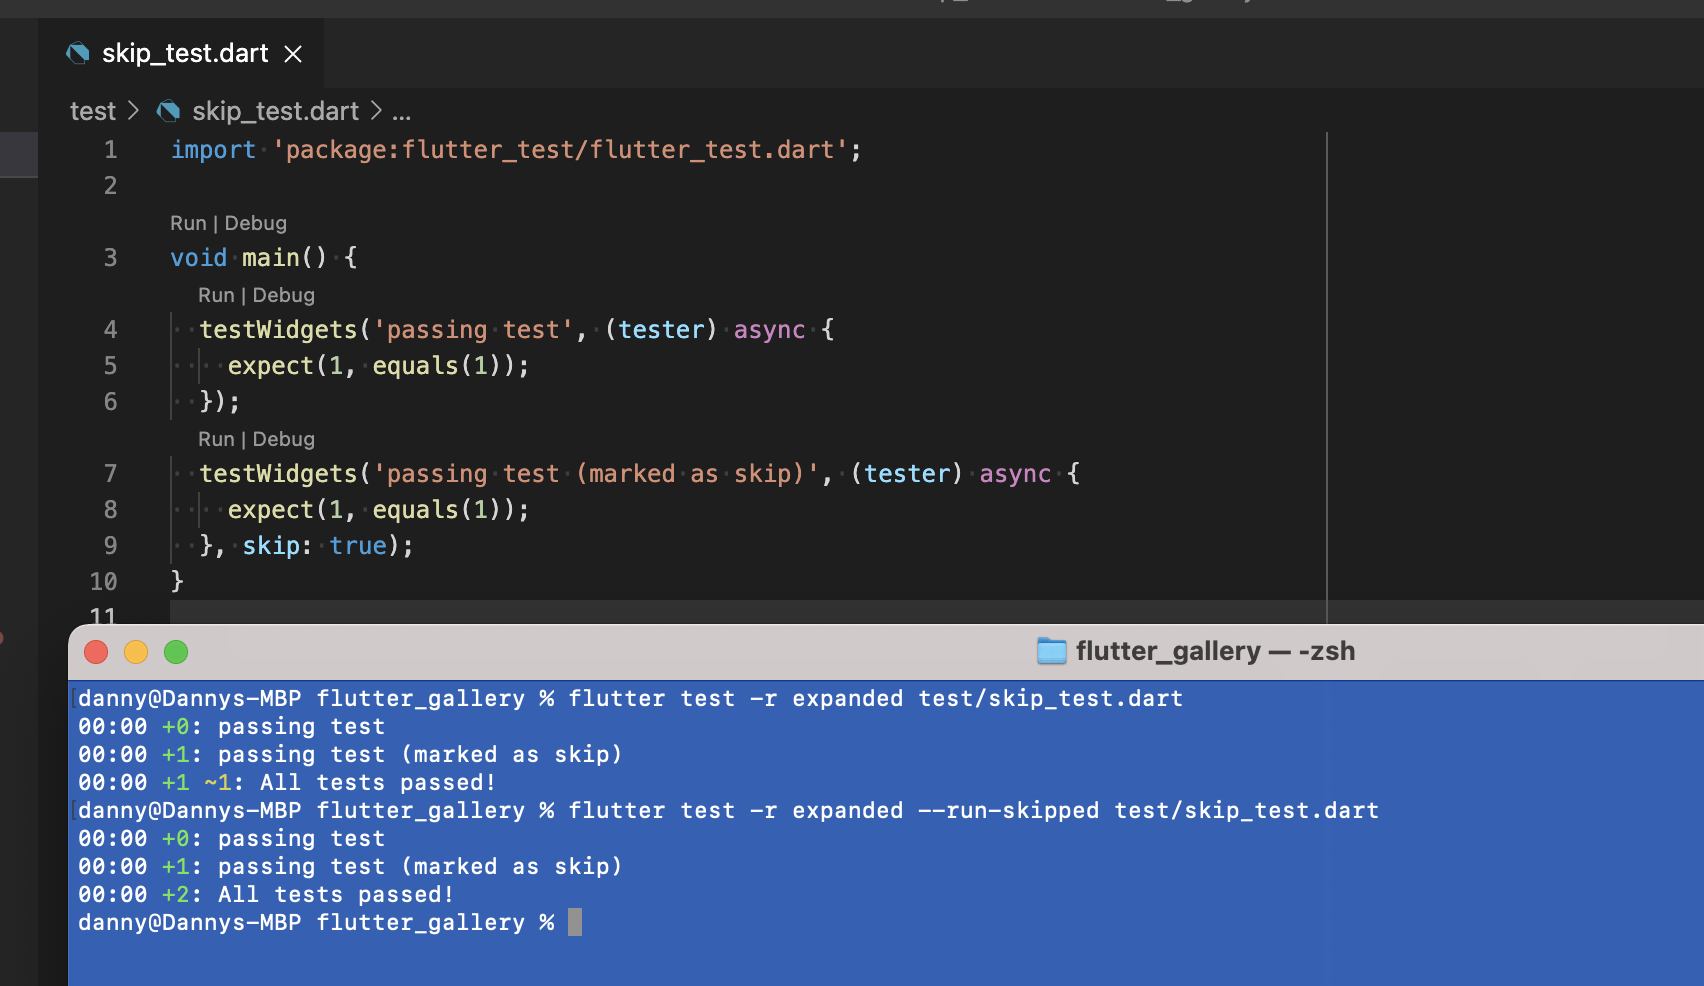
Task: Click 'expect' call on line 8
Action: click(271, 510)
